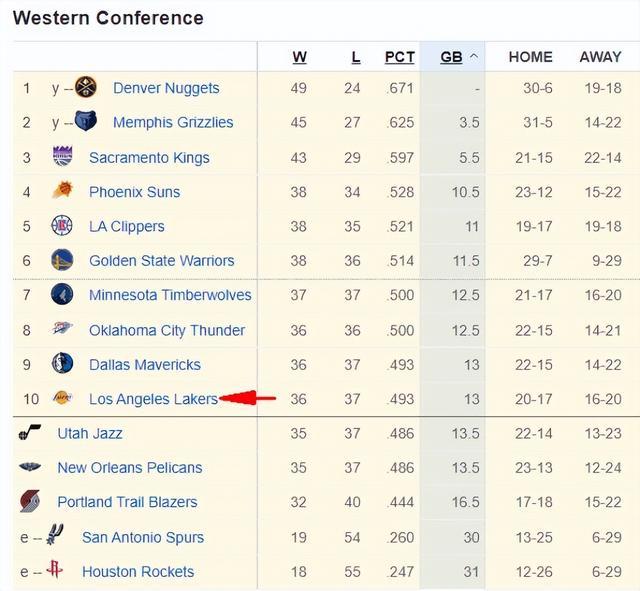Open the Oklahoma City Thunder link

[x=167, y=330]
